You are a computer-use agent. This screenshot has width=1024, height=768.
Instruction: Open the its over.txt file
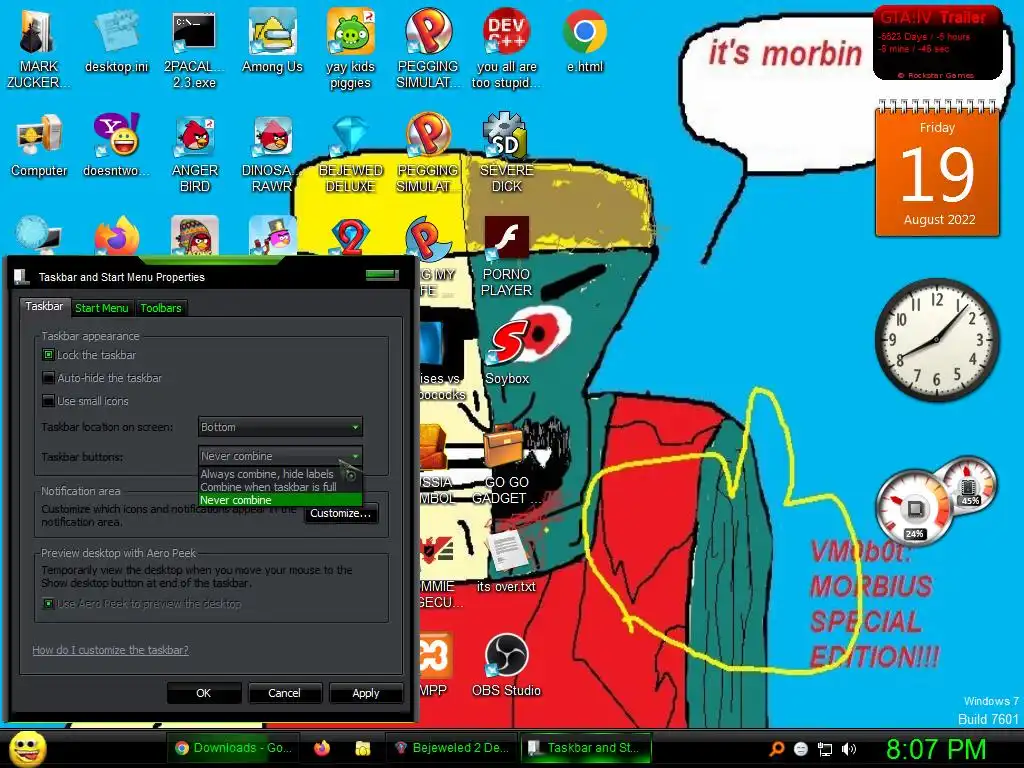(x=506, y=560)
